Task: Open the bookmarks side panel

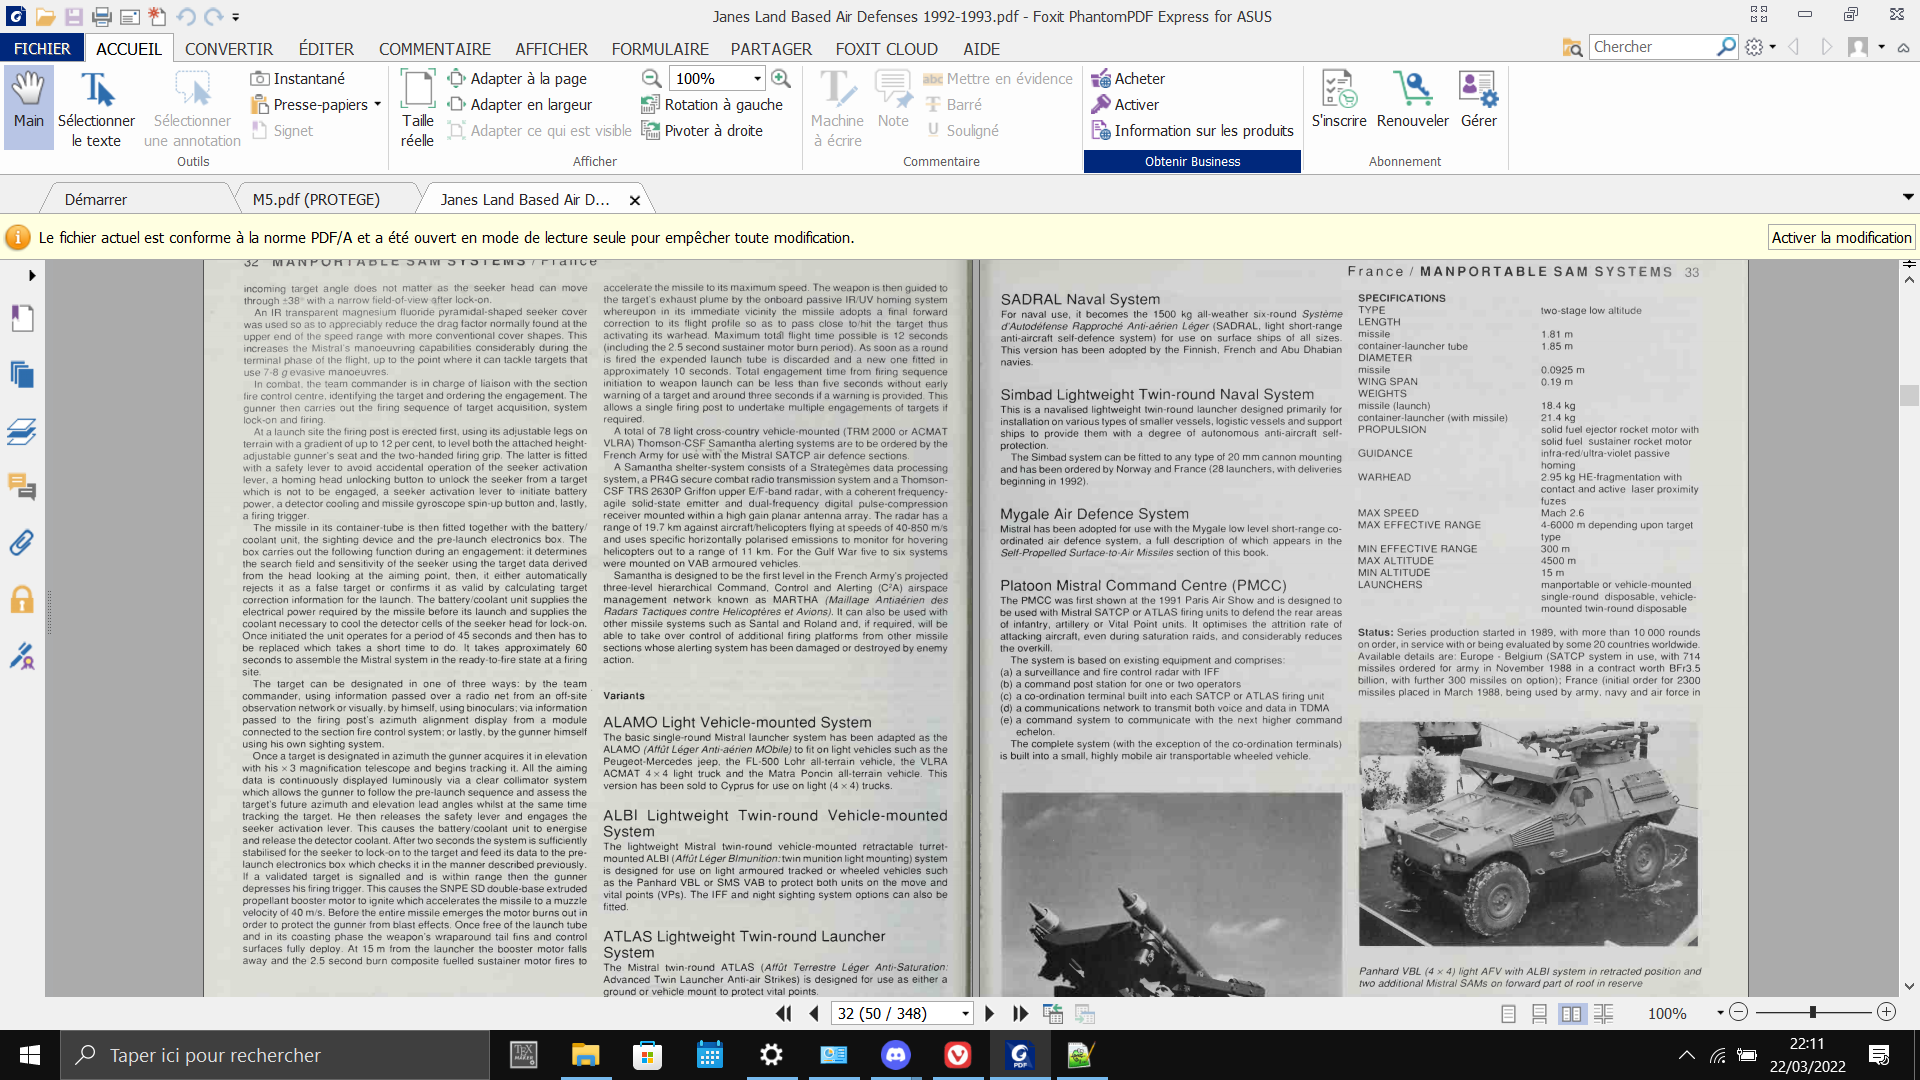Action: pos(22,318)
